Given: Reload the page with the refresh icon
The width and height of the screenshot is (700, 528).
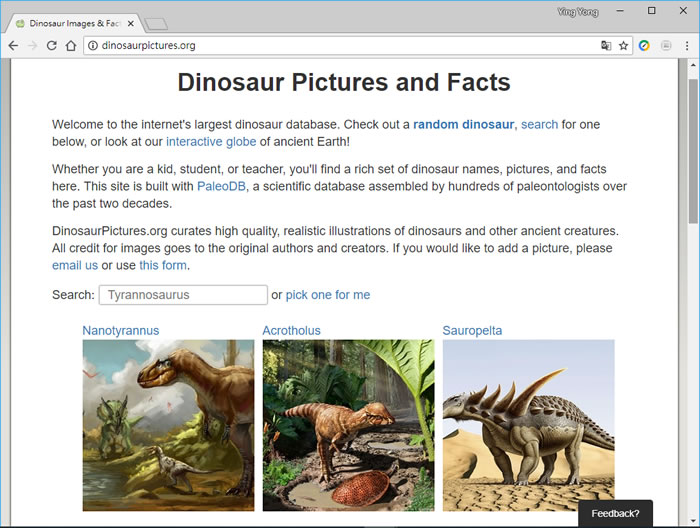Looking at the screenshot, I should [x=51, y=45].
